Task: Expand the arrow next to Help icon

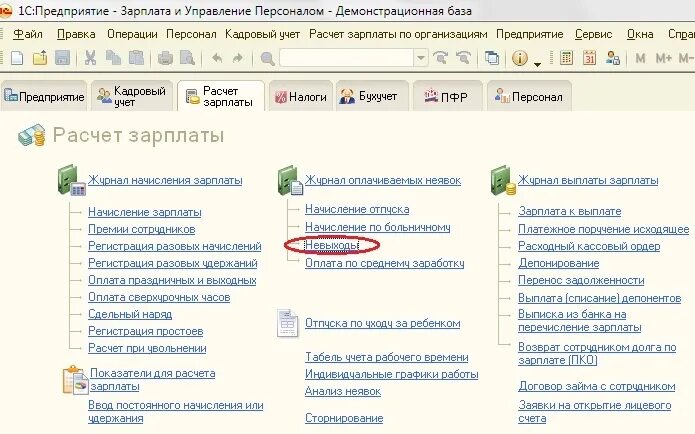Action: 537,64
